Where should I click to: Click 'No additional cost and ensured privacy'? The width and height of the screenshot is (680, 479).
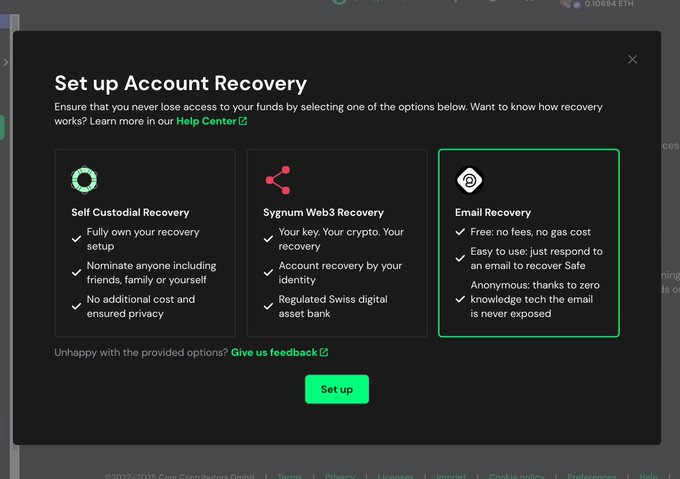[141, 306]
